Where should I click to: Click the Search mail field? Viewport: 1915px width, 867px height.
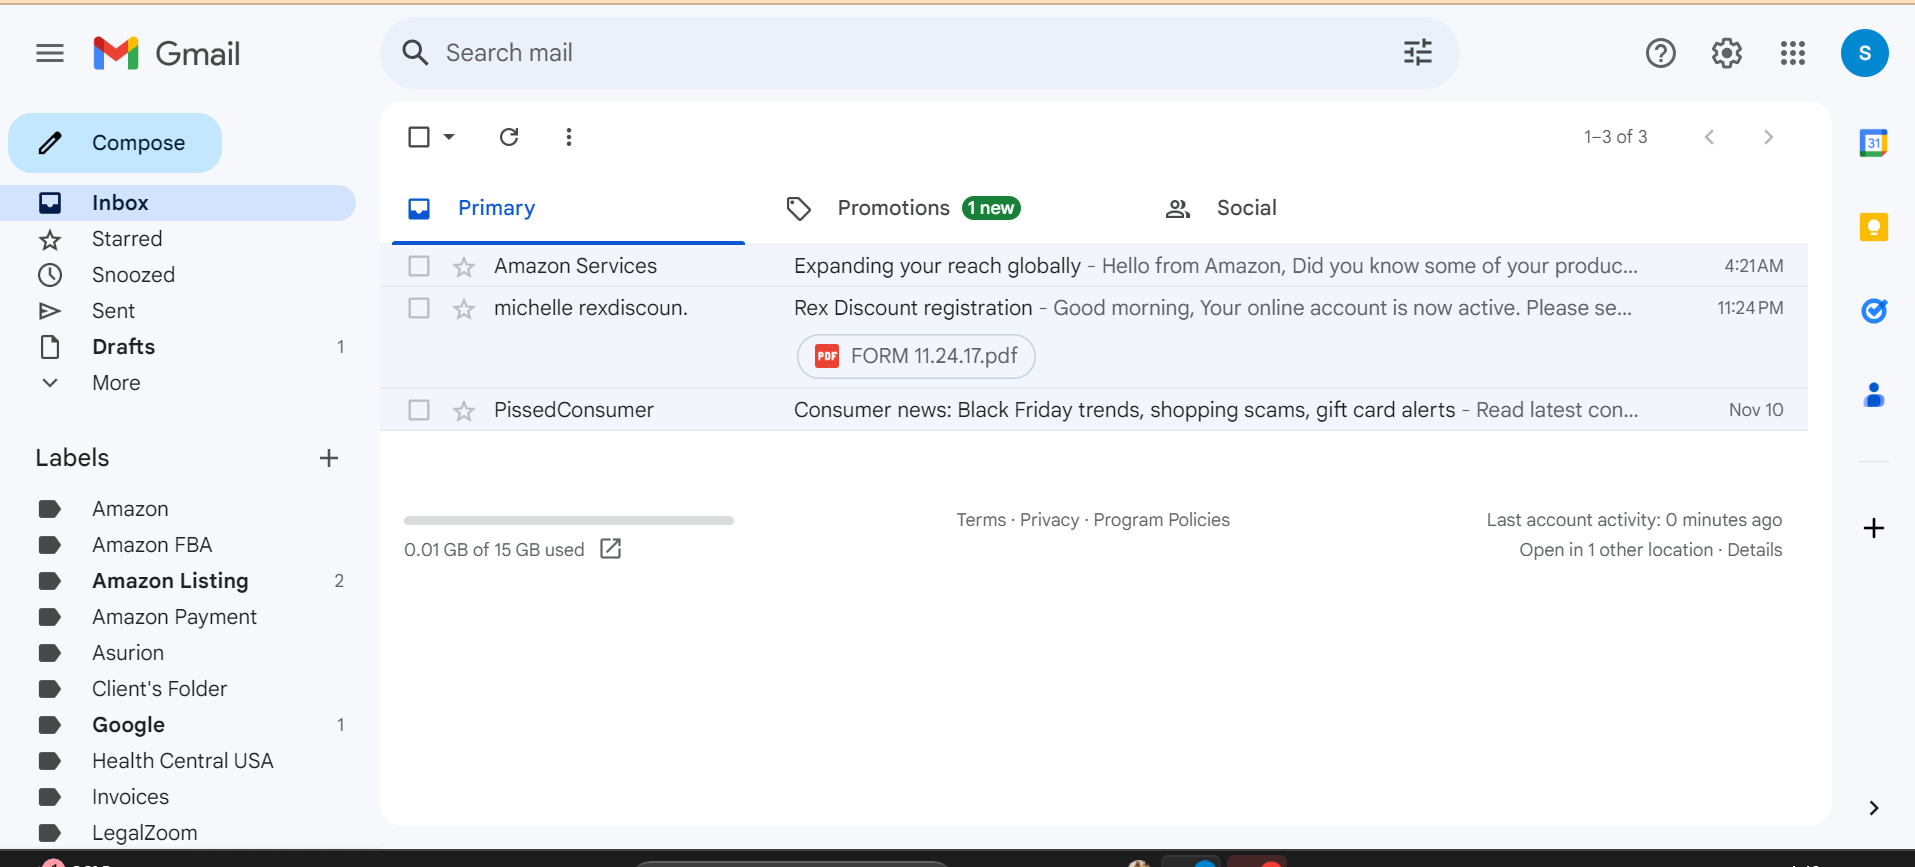[x=910, y=53]
